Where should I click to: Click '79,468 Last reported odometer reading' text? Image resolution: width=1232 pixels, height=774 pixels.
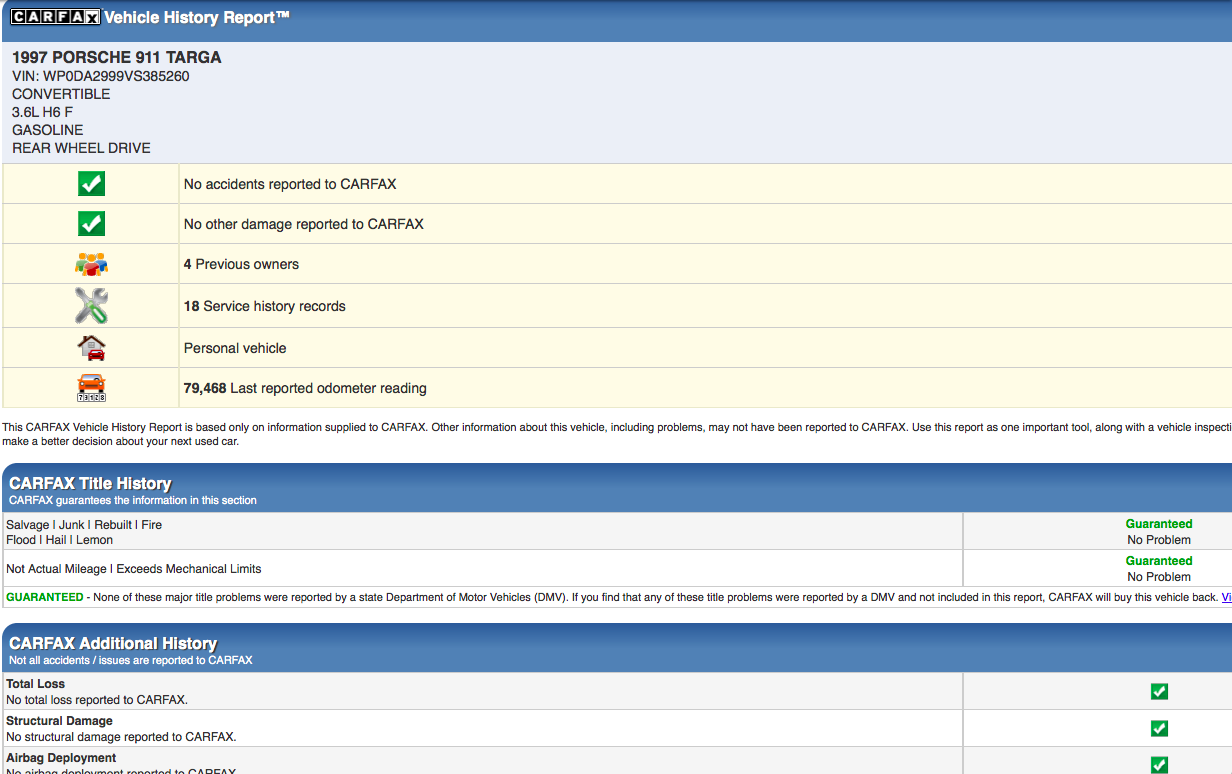tap(305, 388)
